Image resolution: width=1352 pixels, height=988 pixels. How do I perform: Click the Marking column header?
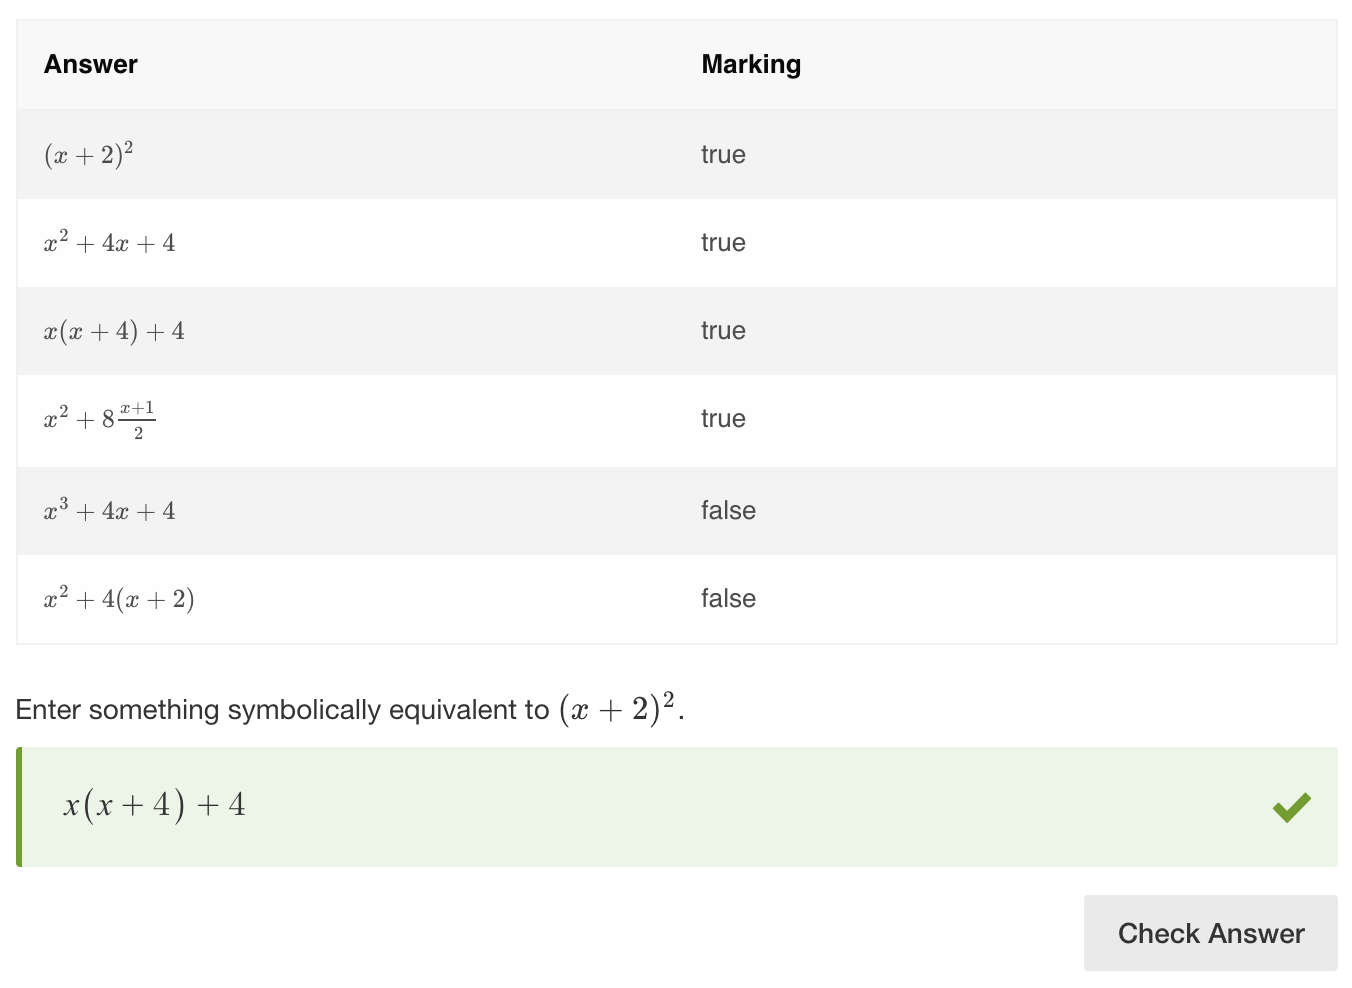click(x=751, y=64)
